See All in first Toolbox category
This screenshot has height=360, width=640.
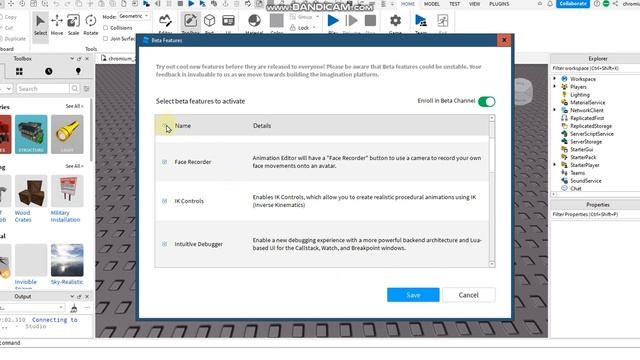[x=74, y=106]
